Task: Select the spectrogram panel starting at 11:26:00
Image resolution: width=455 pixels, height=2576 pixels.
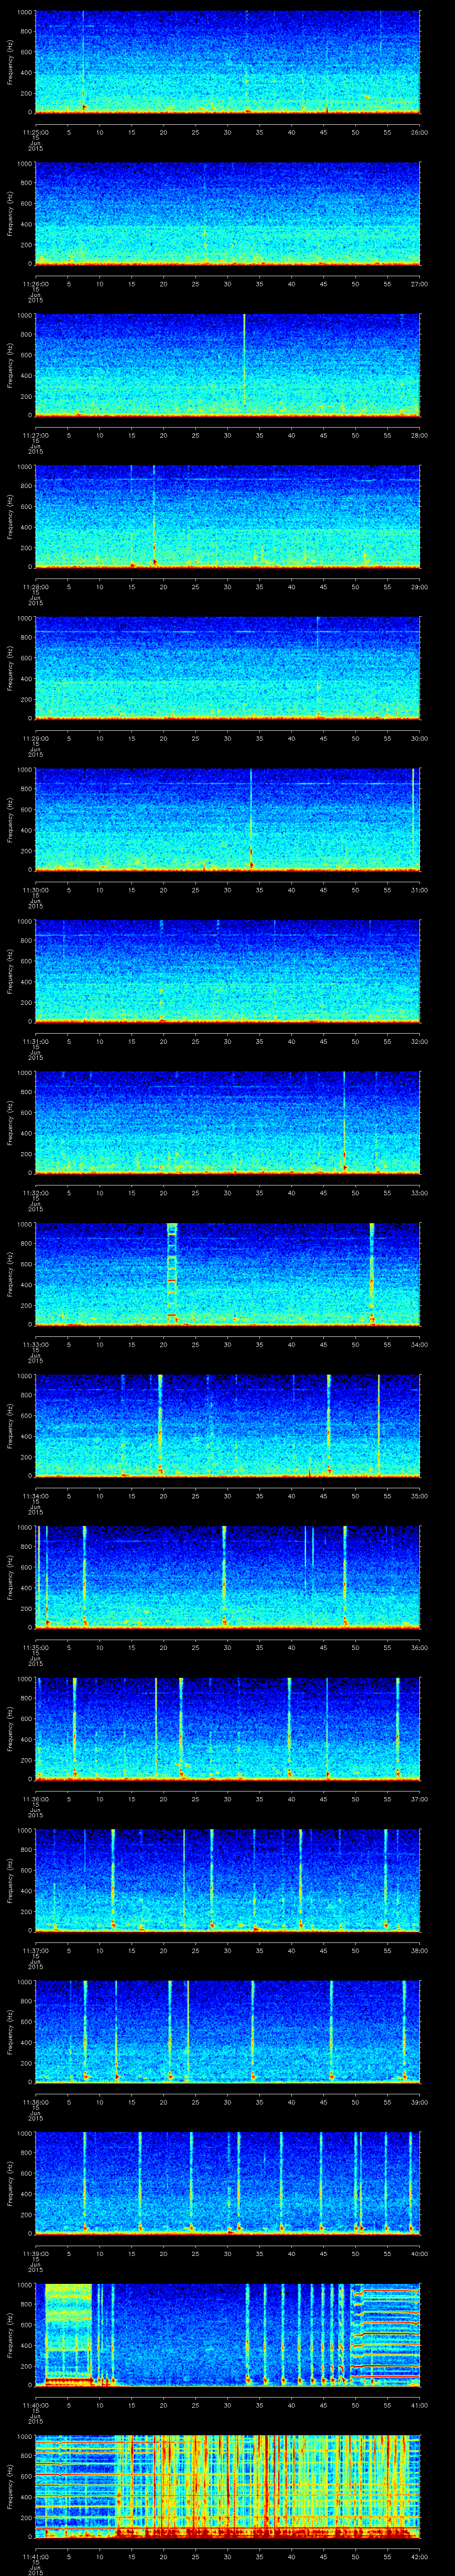Action: (x=228, y=213)
